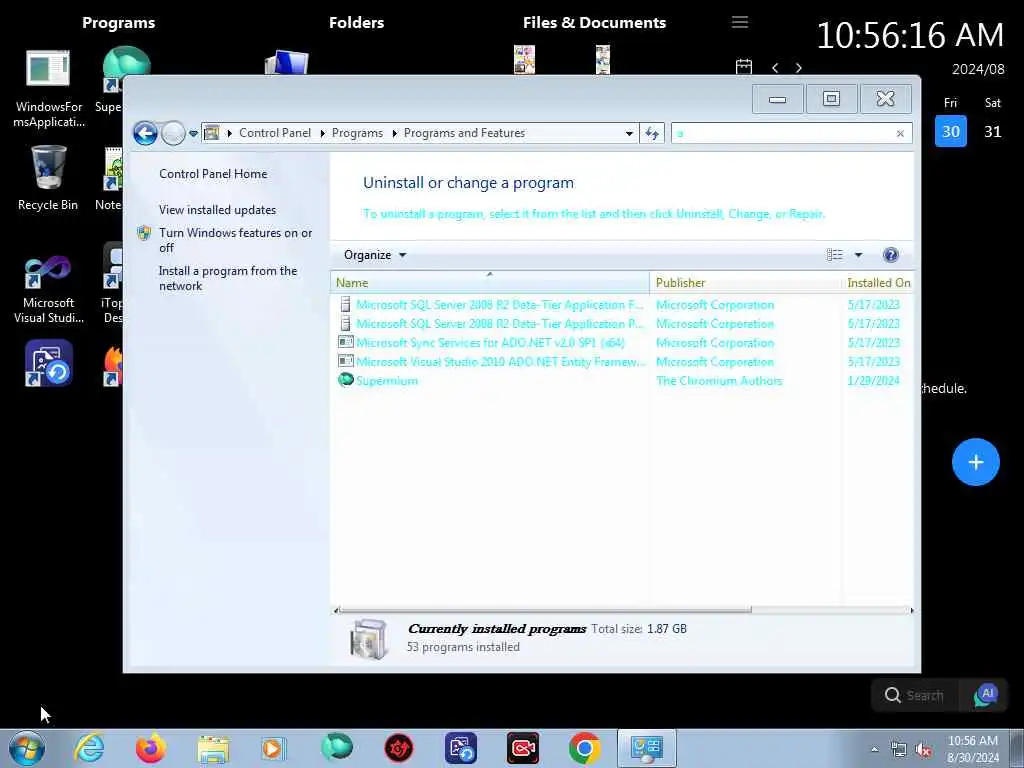Click the desktop Search box widget
The height and width of the screenshot is (768, 1024).
coord(916,696)
